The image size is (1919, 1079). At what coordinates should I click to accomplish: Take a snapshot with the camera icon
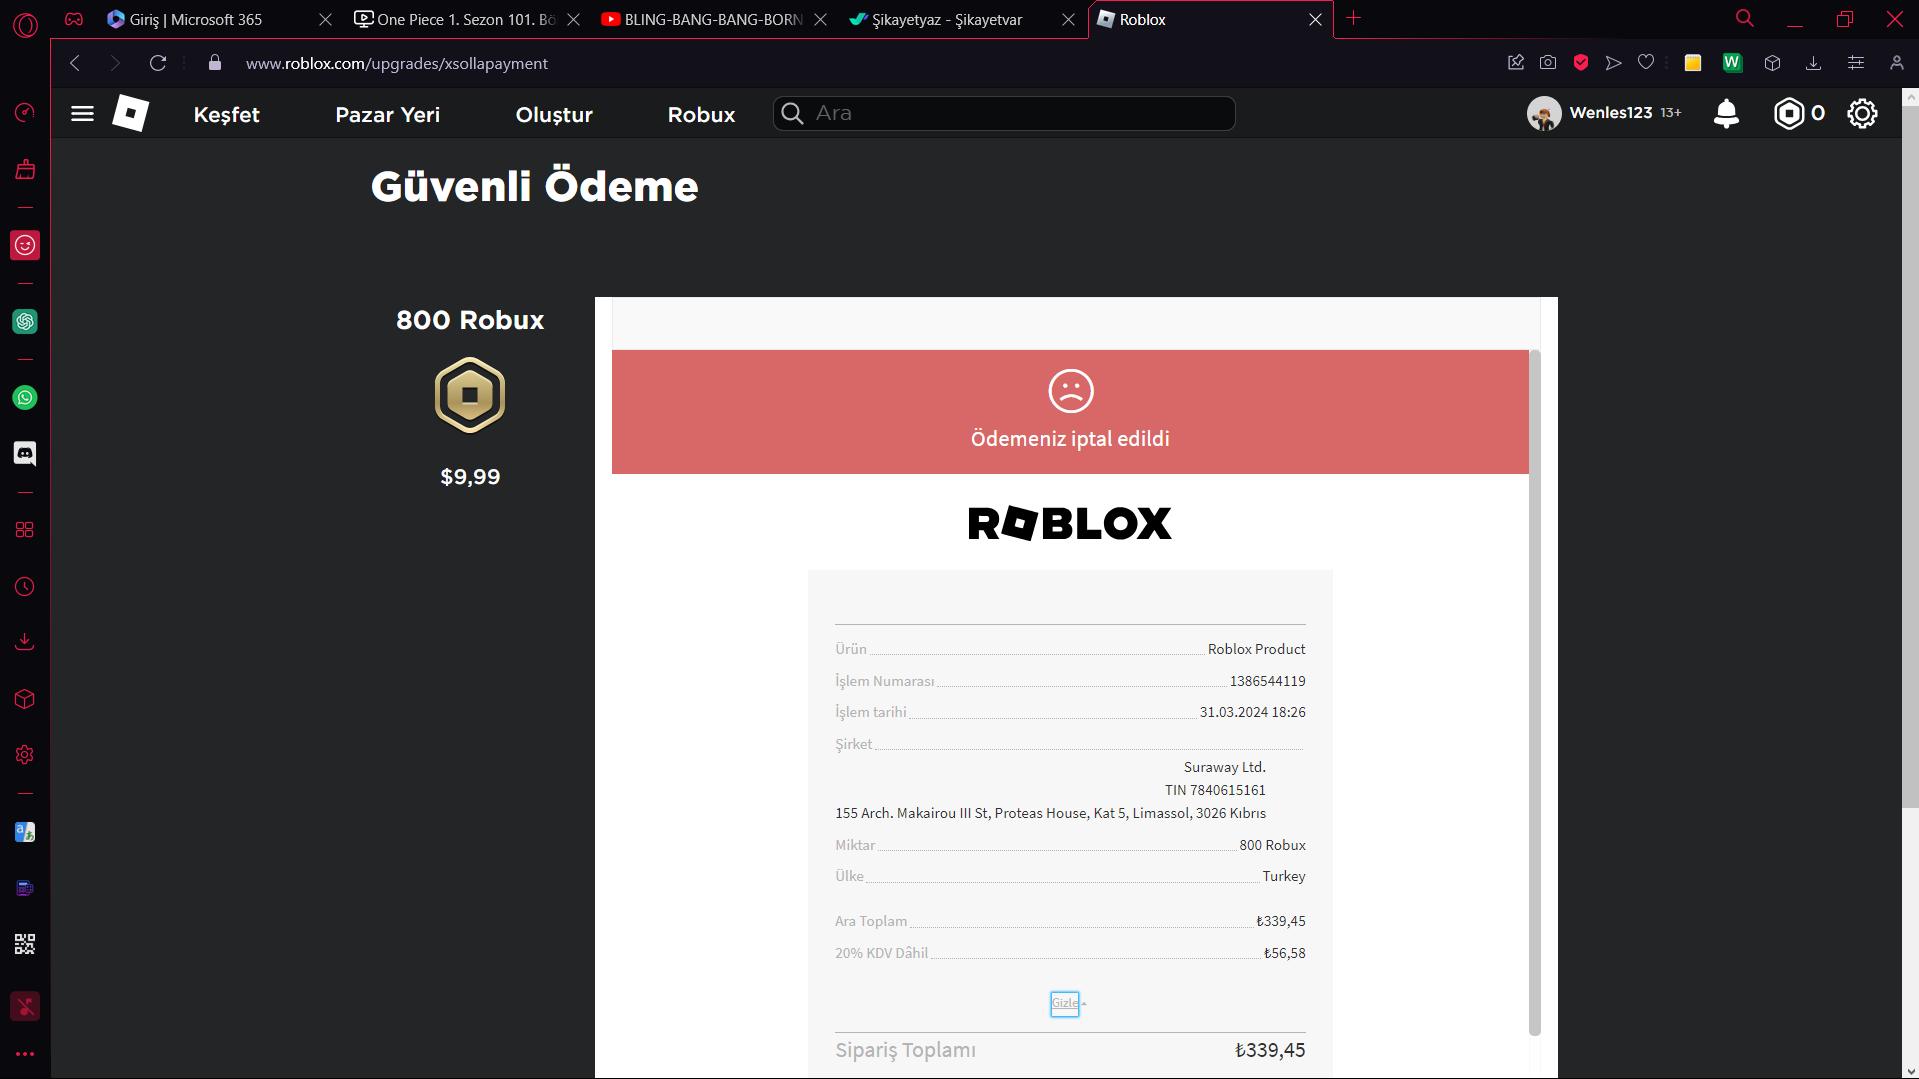1548,63
